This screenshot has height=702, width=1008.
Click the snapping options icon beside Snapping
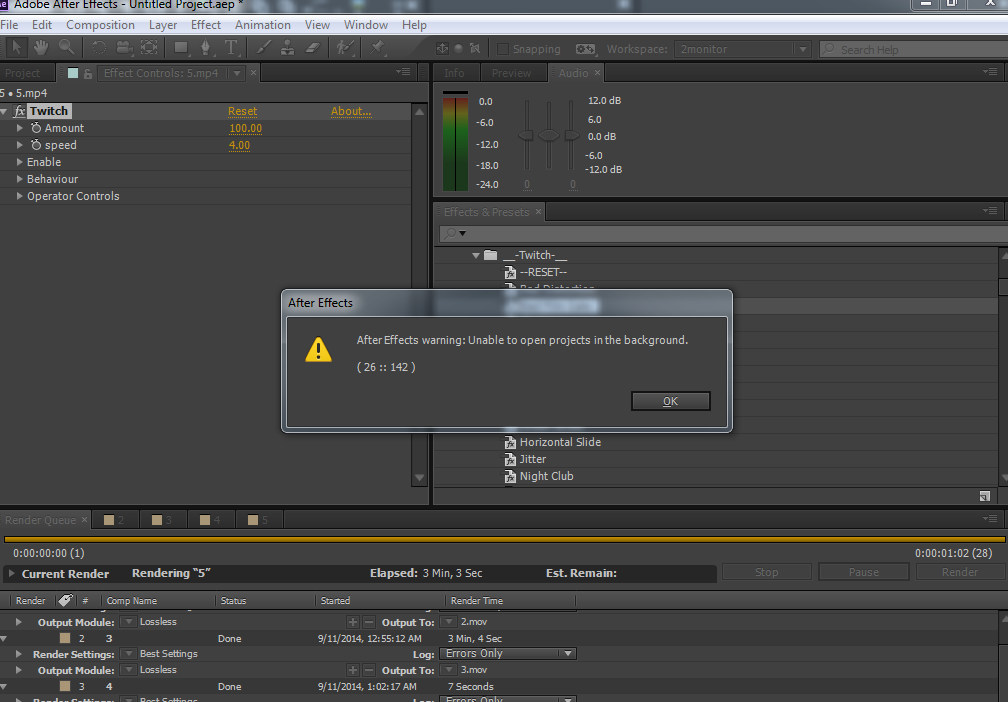click(586, 50)
